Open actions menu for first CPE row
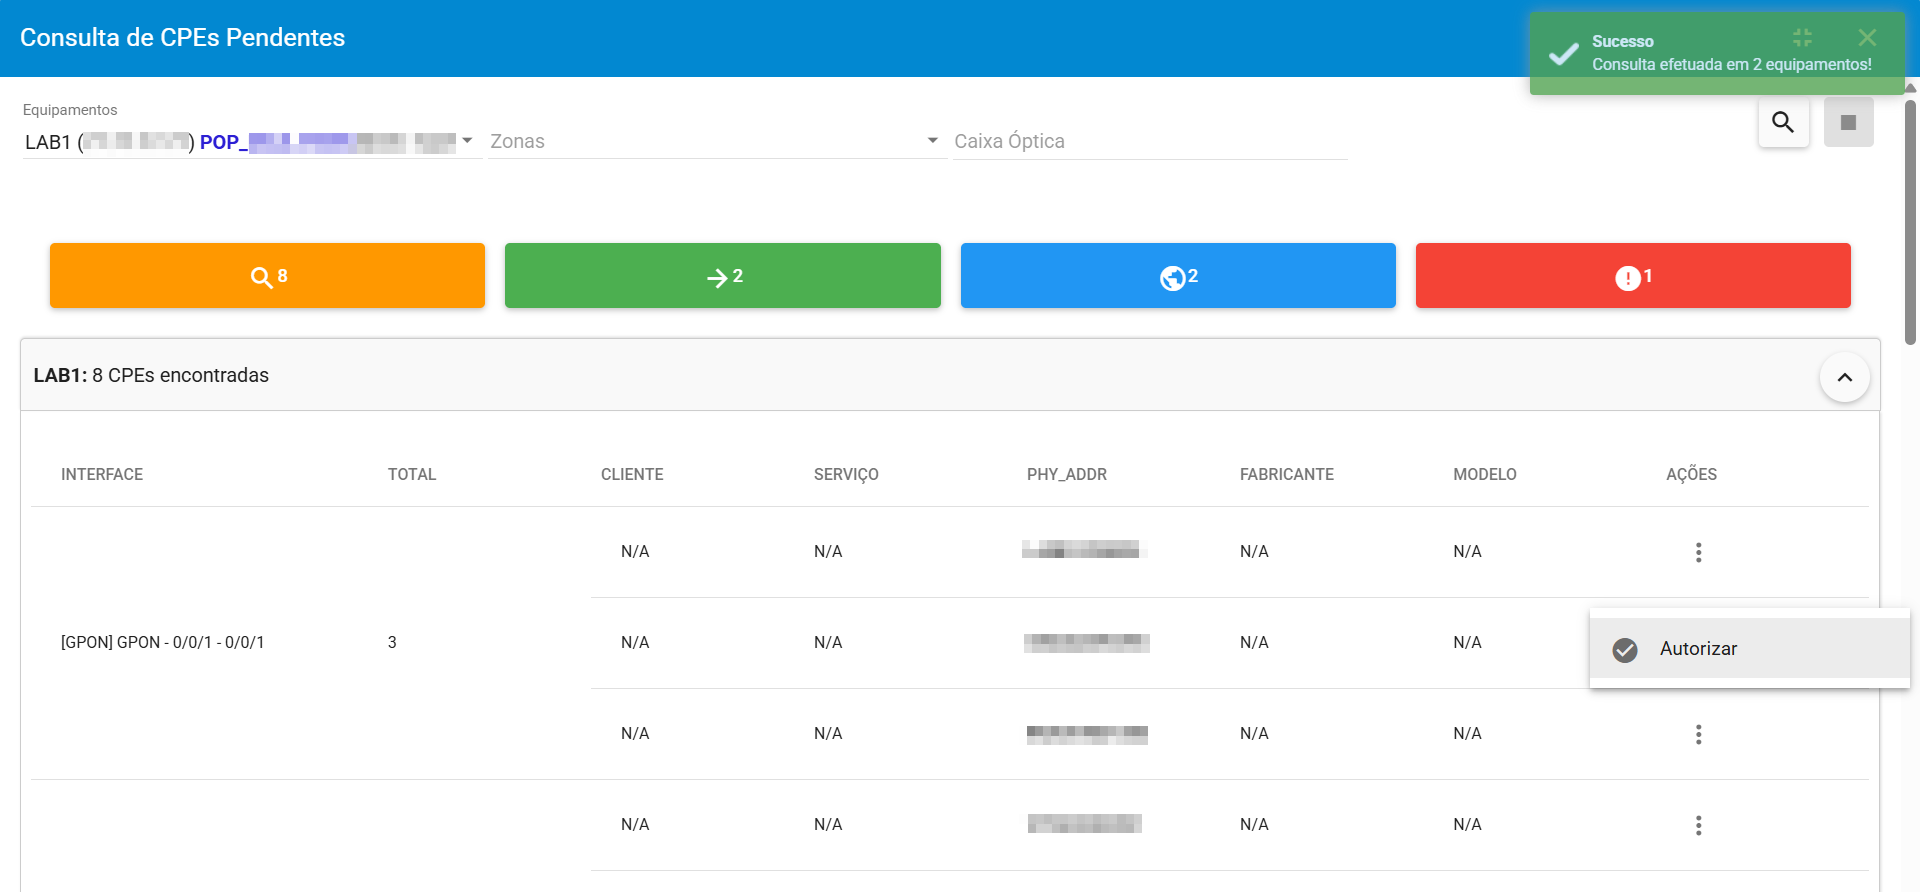The height and width of the screenshot is (892, 1920). 1698,552
